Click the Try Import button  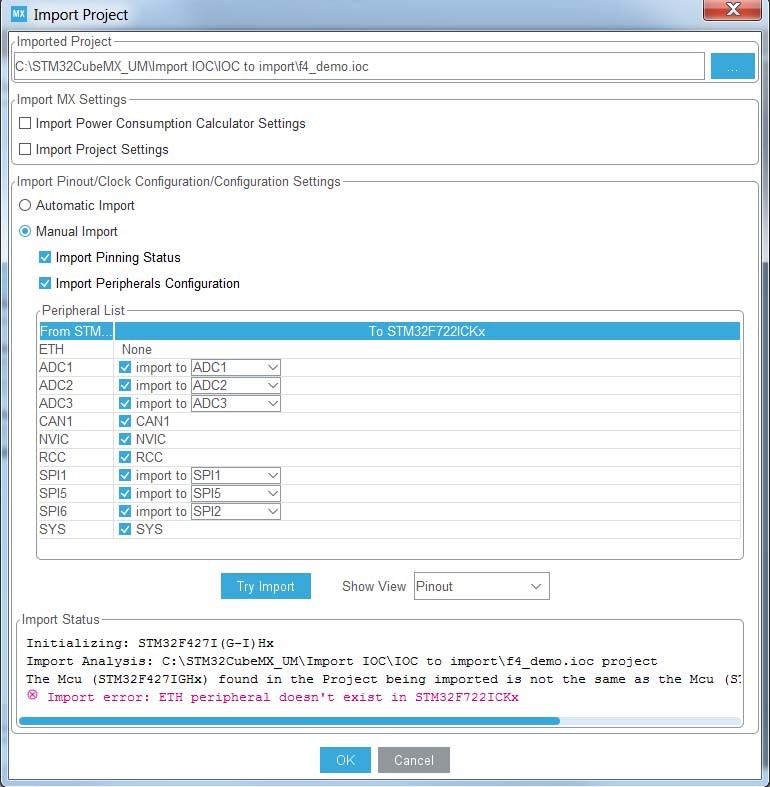(266, 586)
